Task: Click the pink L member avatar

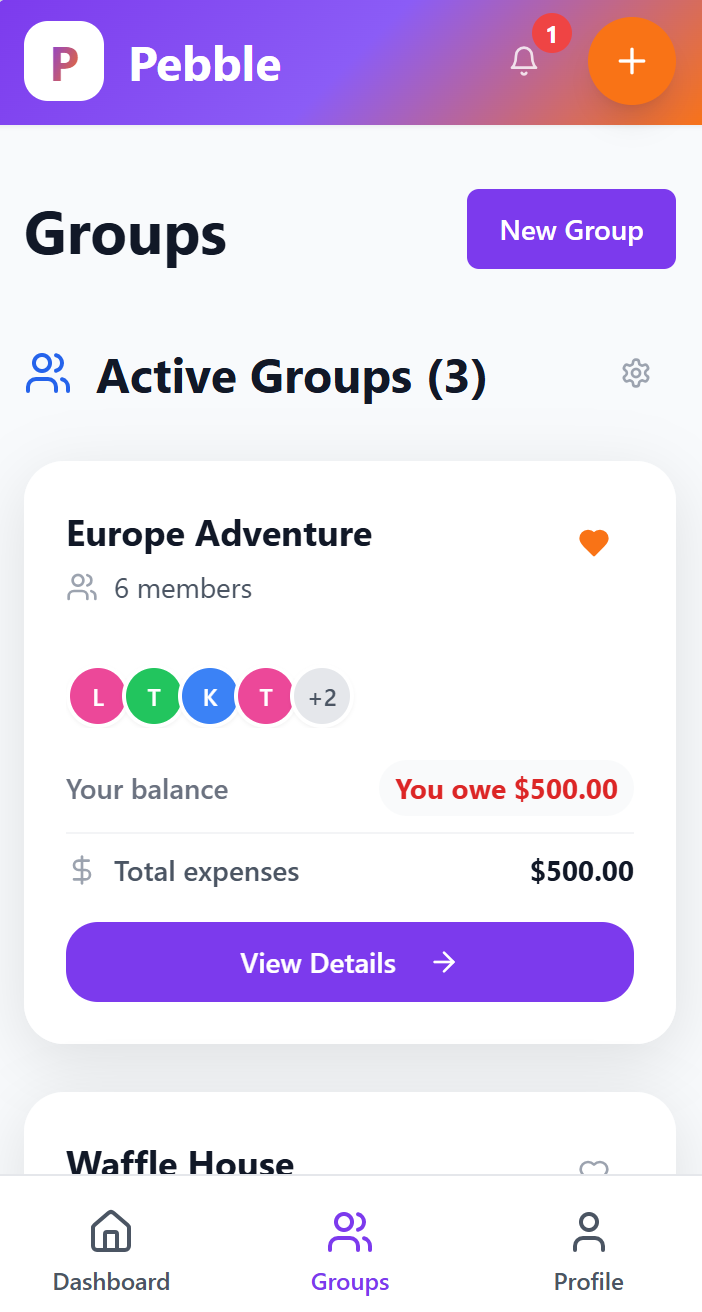Action: coord(97,697)
